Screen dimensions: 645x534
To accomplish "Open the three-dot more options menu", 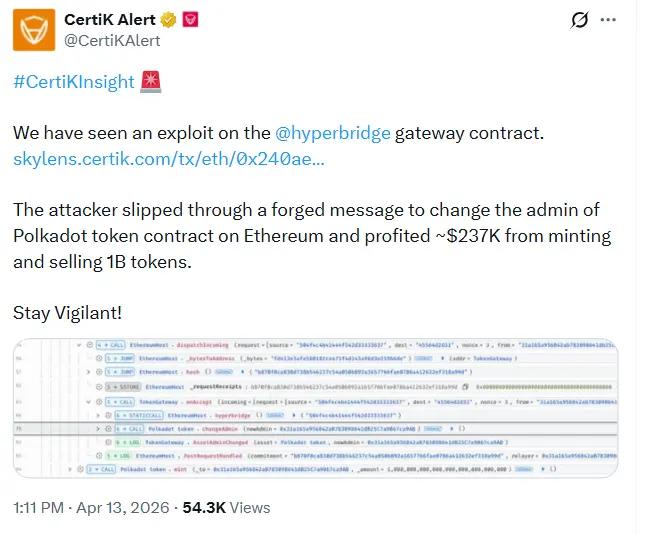I will tap(608, 21).
